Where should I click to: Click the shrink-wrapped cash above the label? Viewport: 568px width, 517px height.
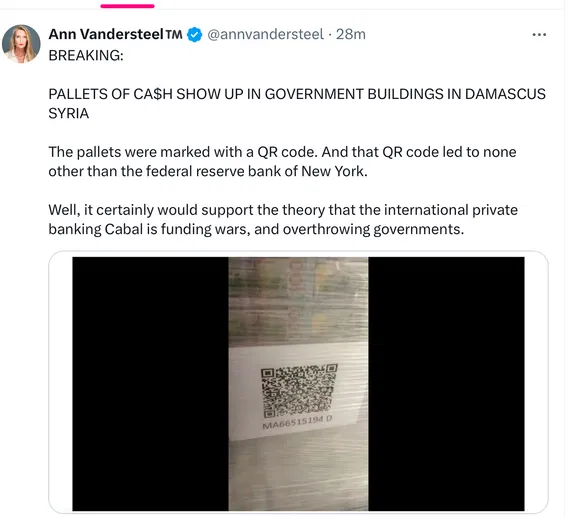click(x=298, y=301)
